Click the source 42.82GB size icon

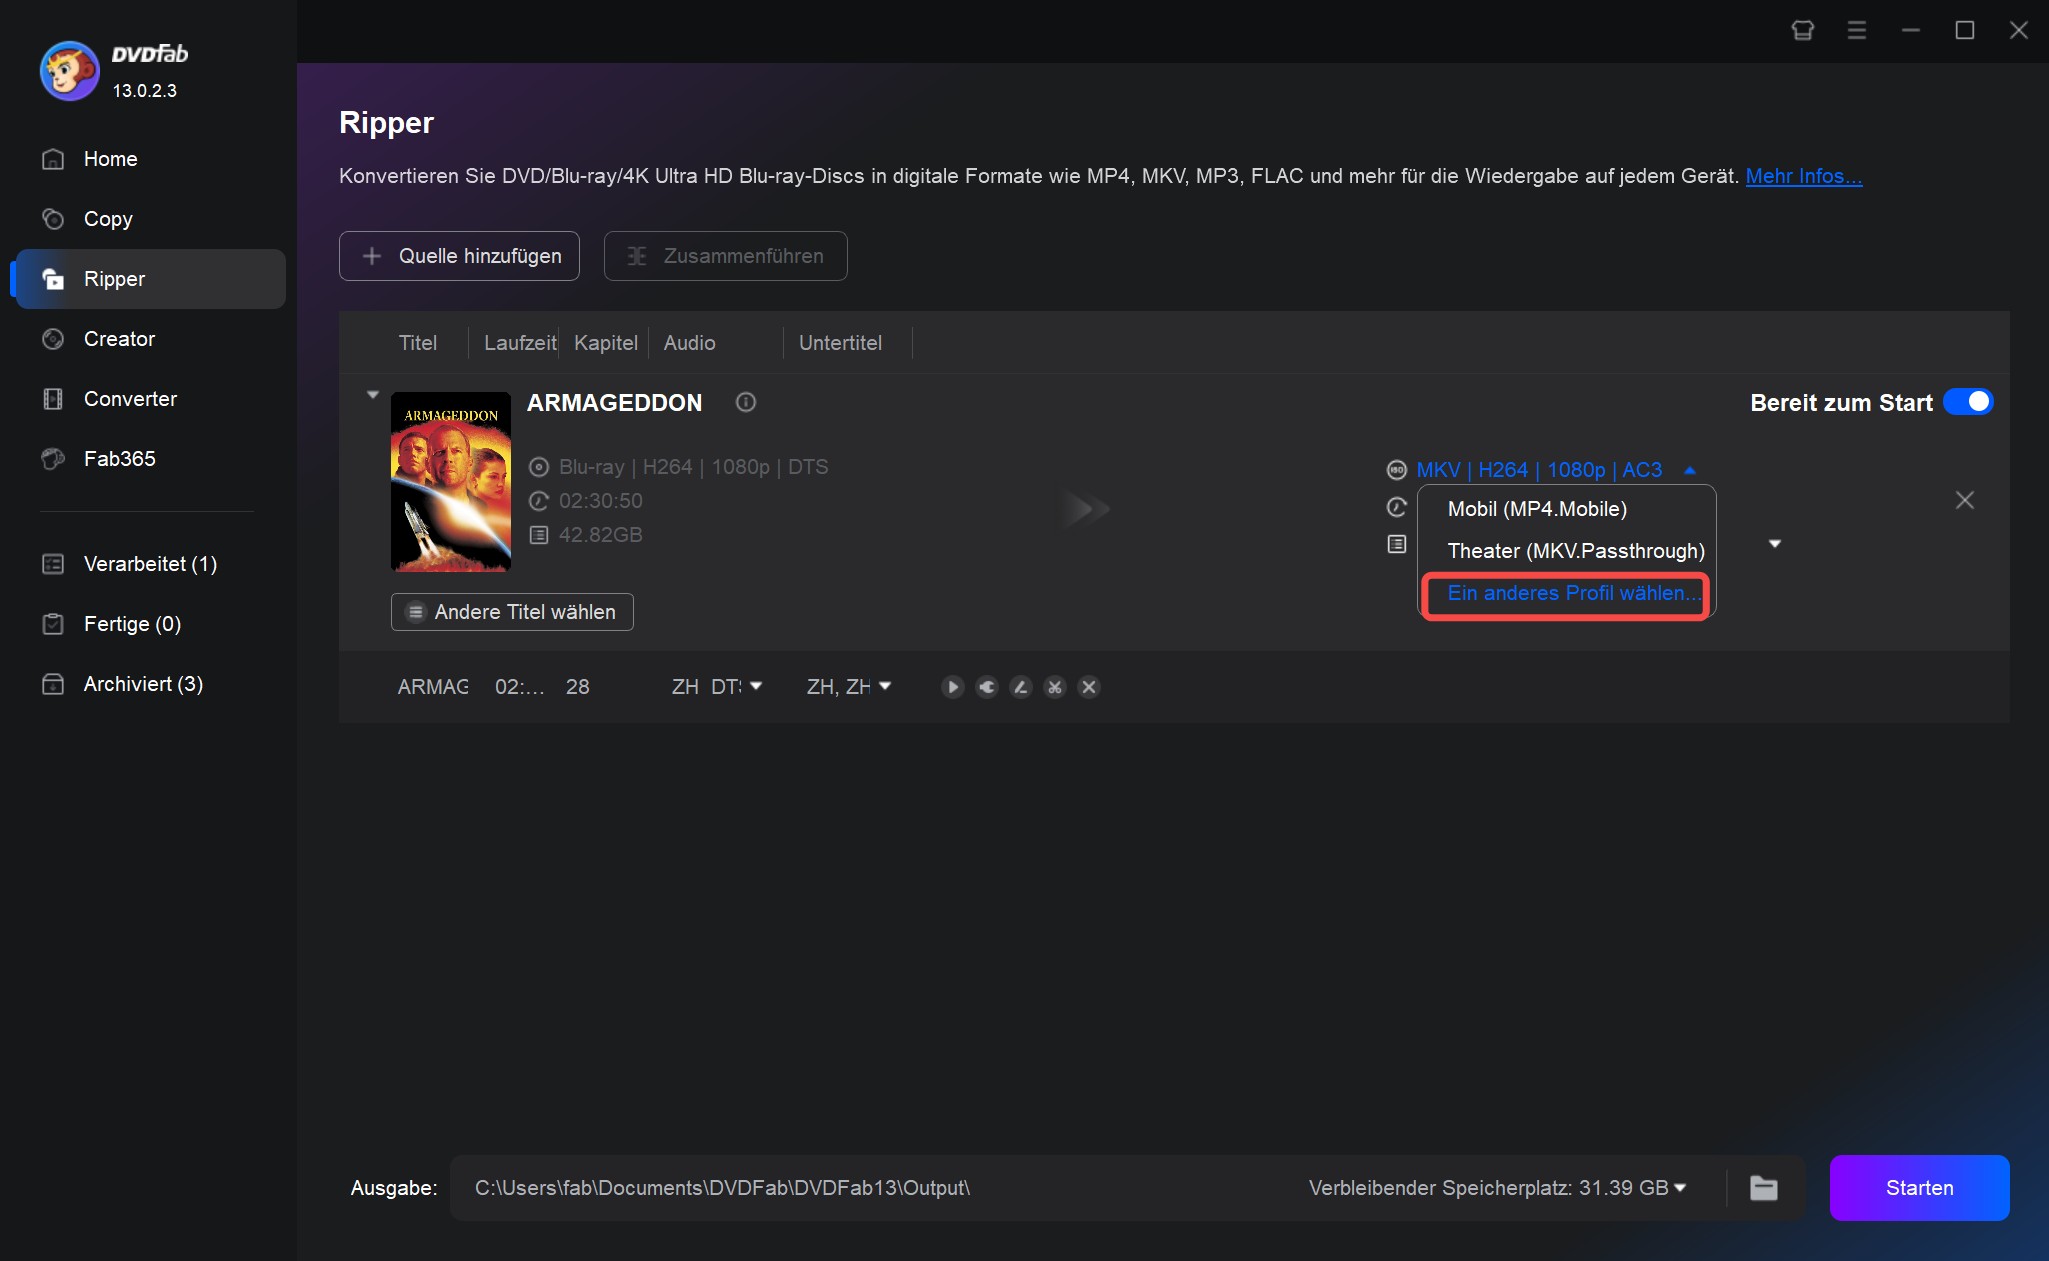(x=539, y=535)
